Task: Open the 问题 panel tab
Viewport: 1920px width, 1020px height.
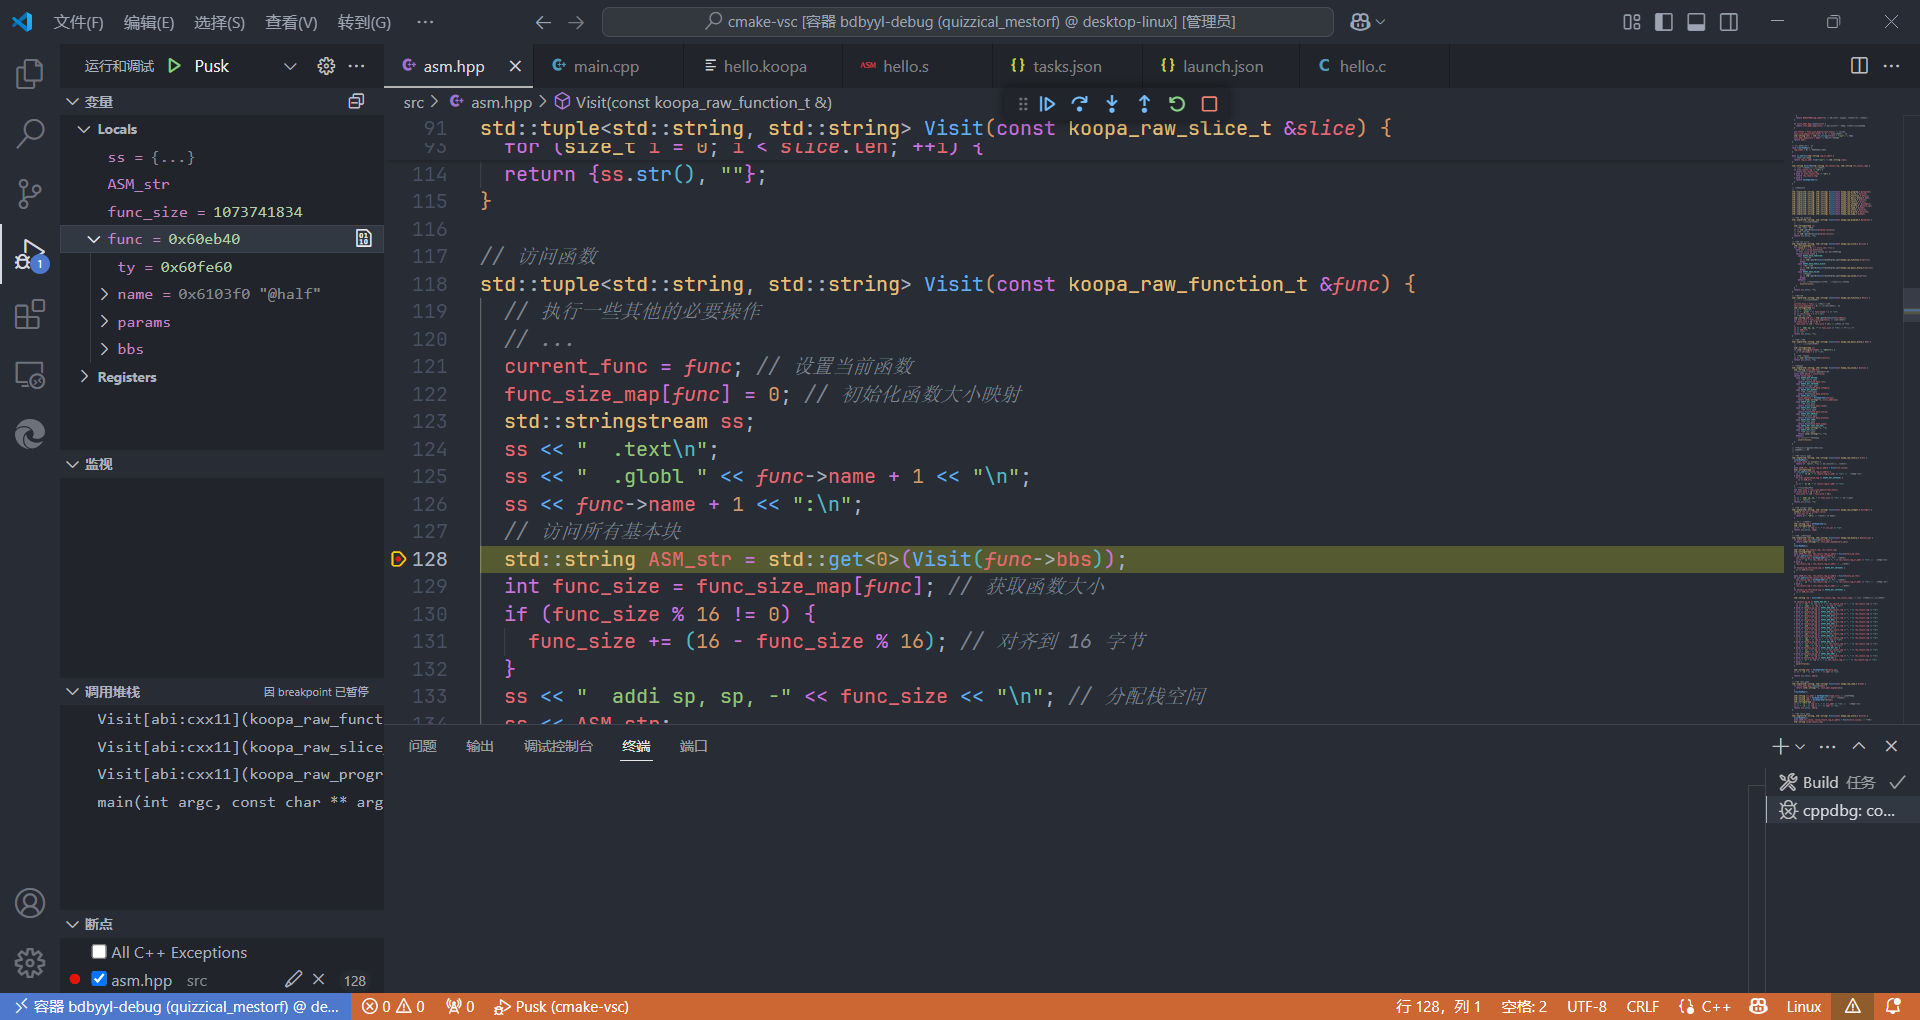Action: [423, 746]
